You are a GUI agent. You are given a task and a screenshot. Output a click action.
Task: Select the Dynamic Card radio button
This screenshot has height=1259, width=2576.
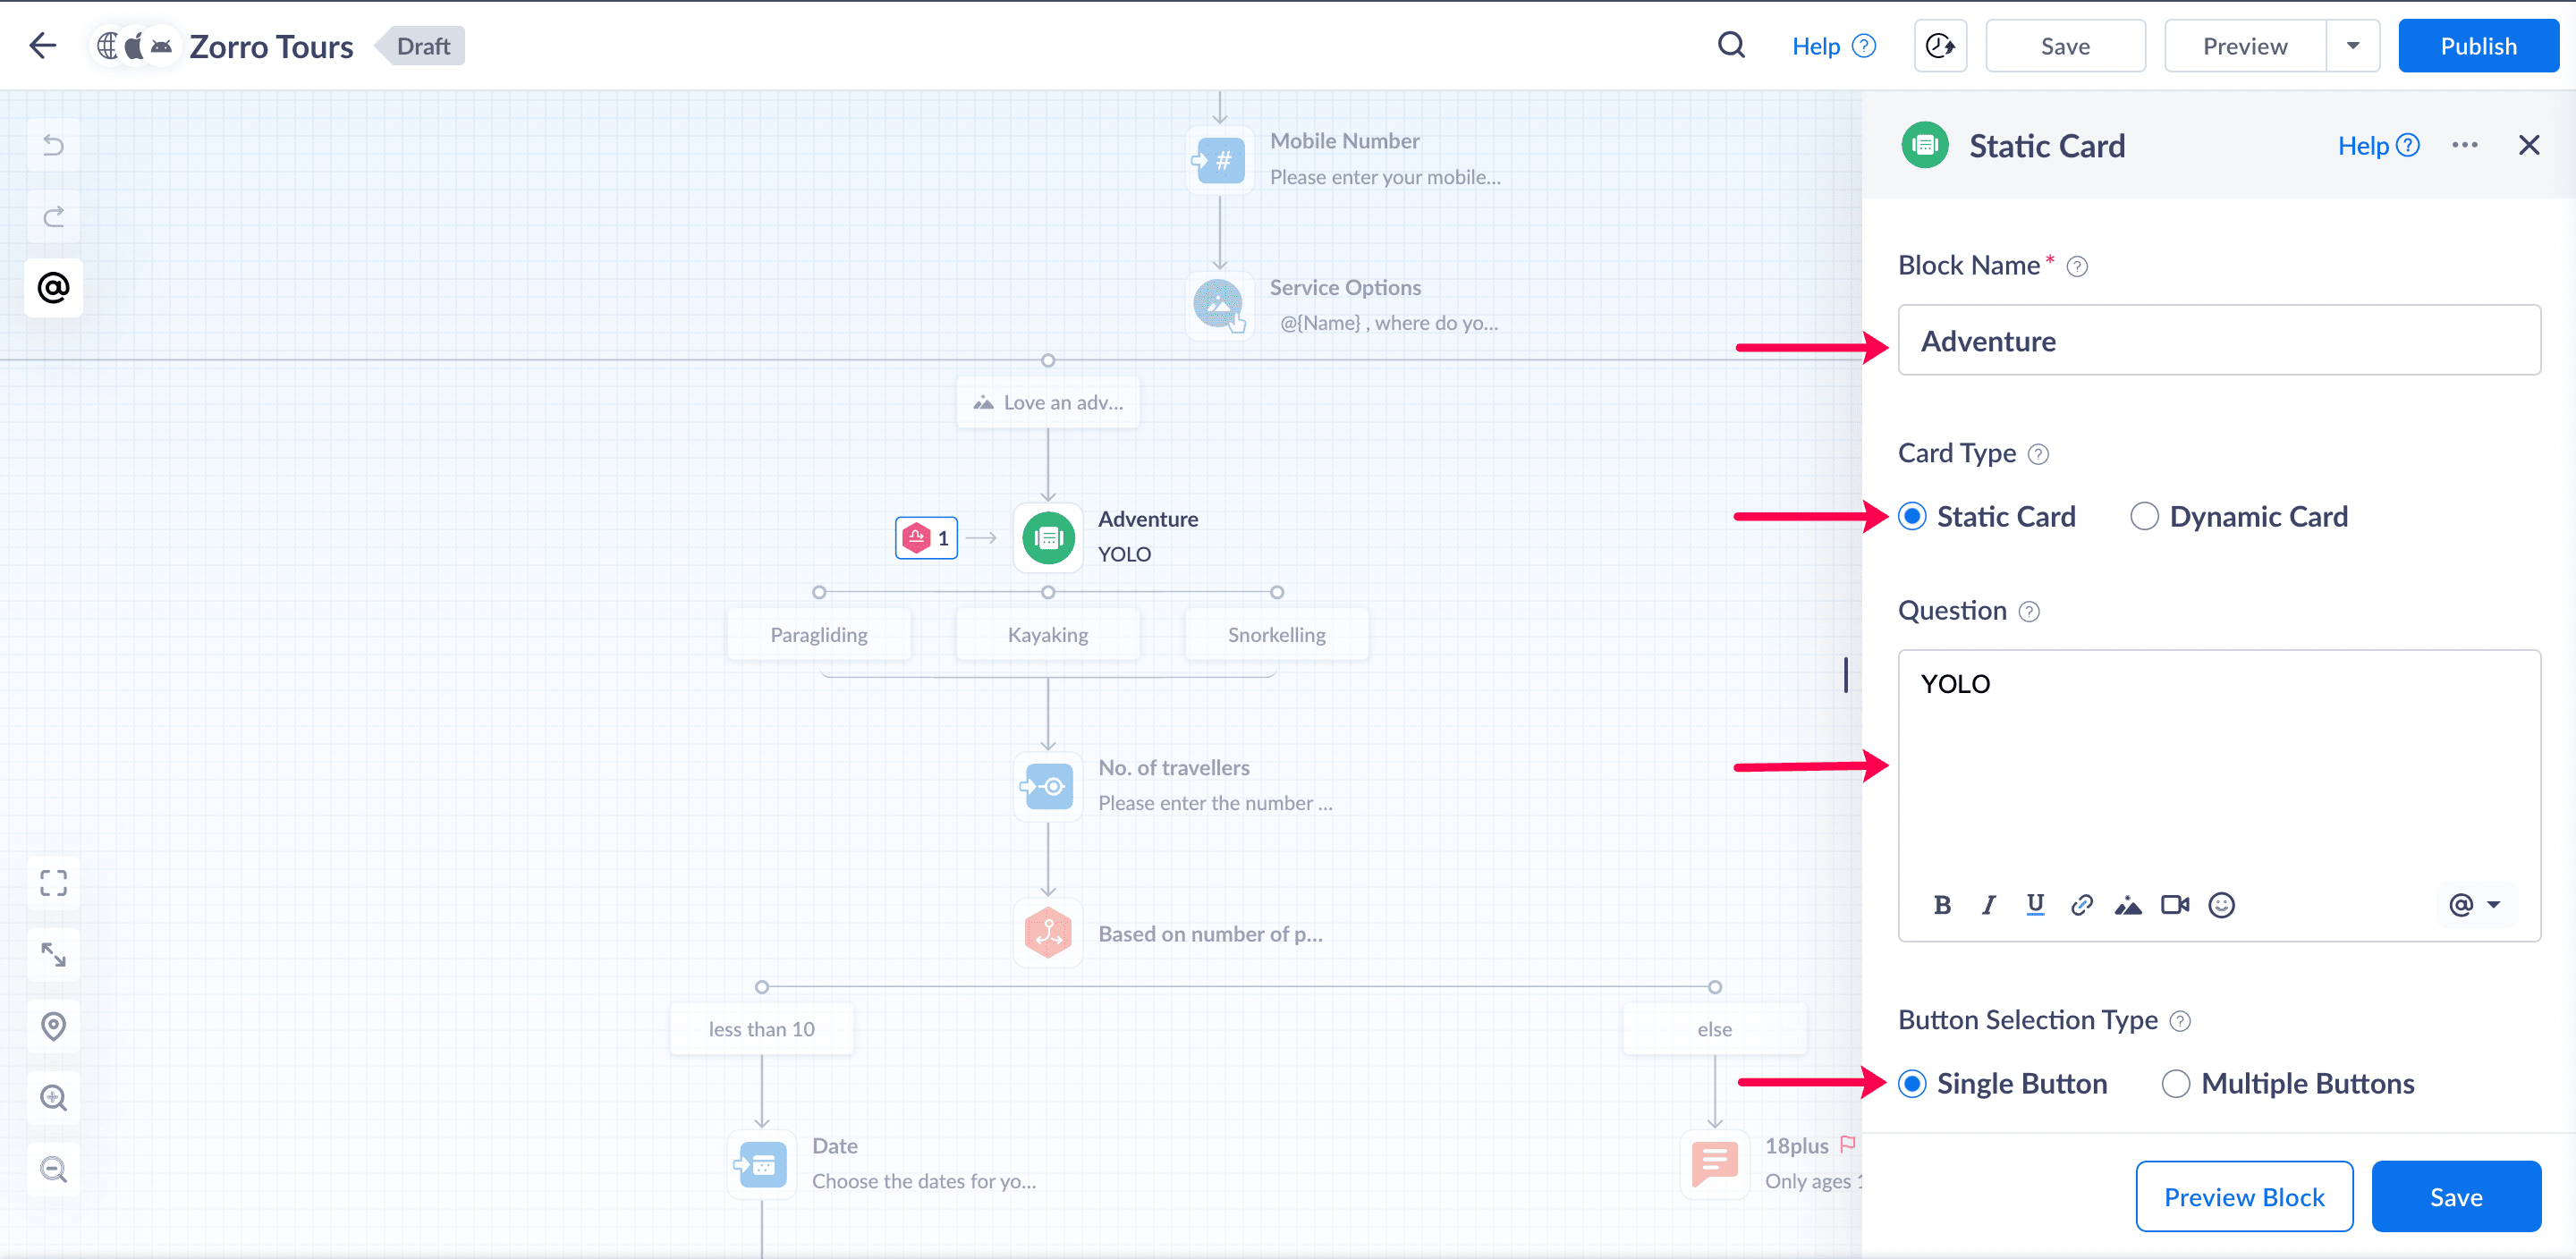coord(2144,517)
